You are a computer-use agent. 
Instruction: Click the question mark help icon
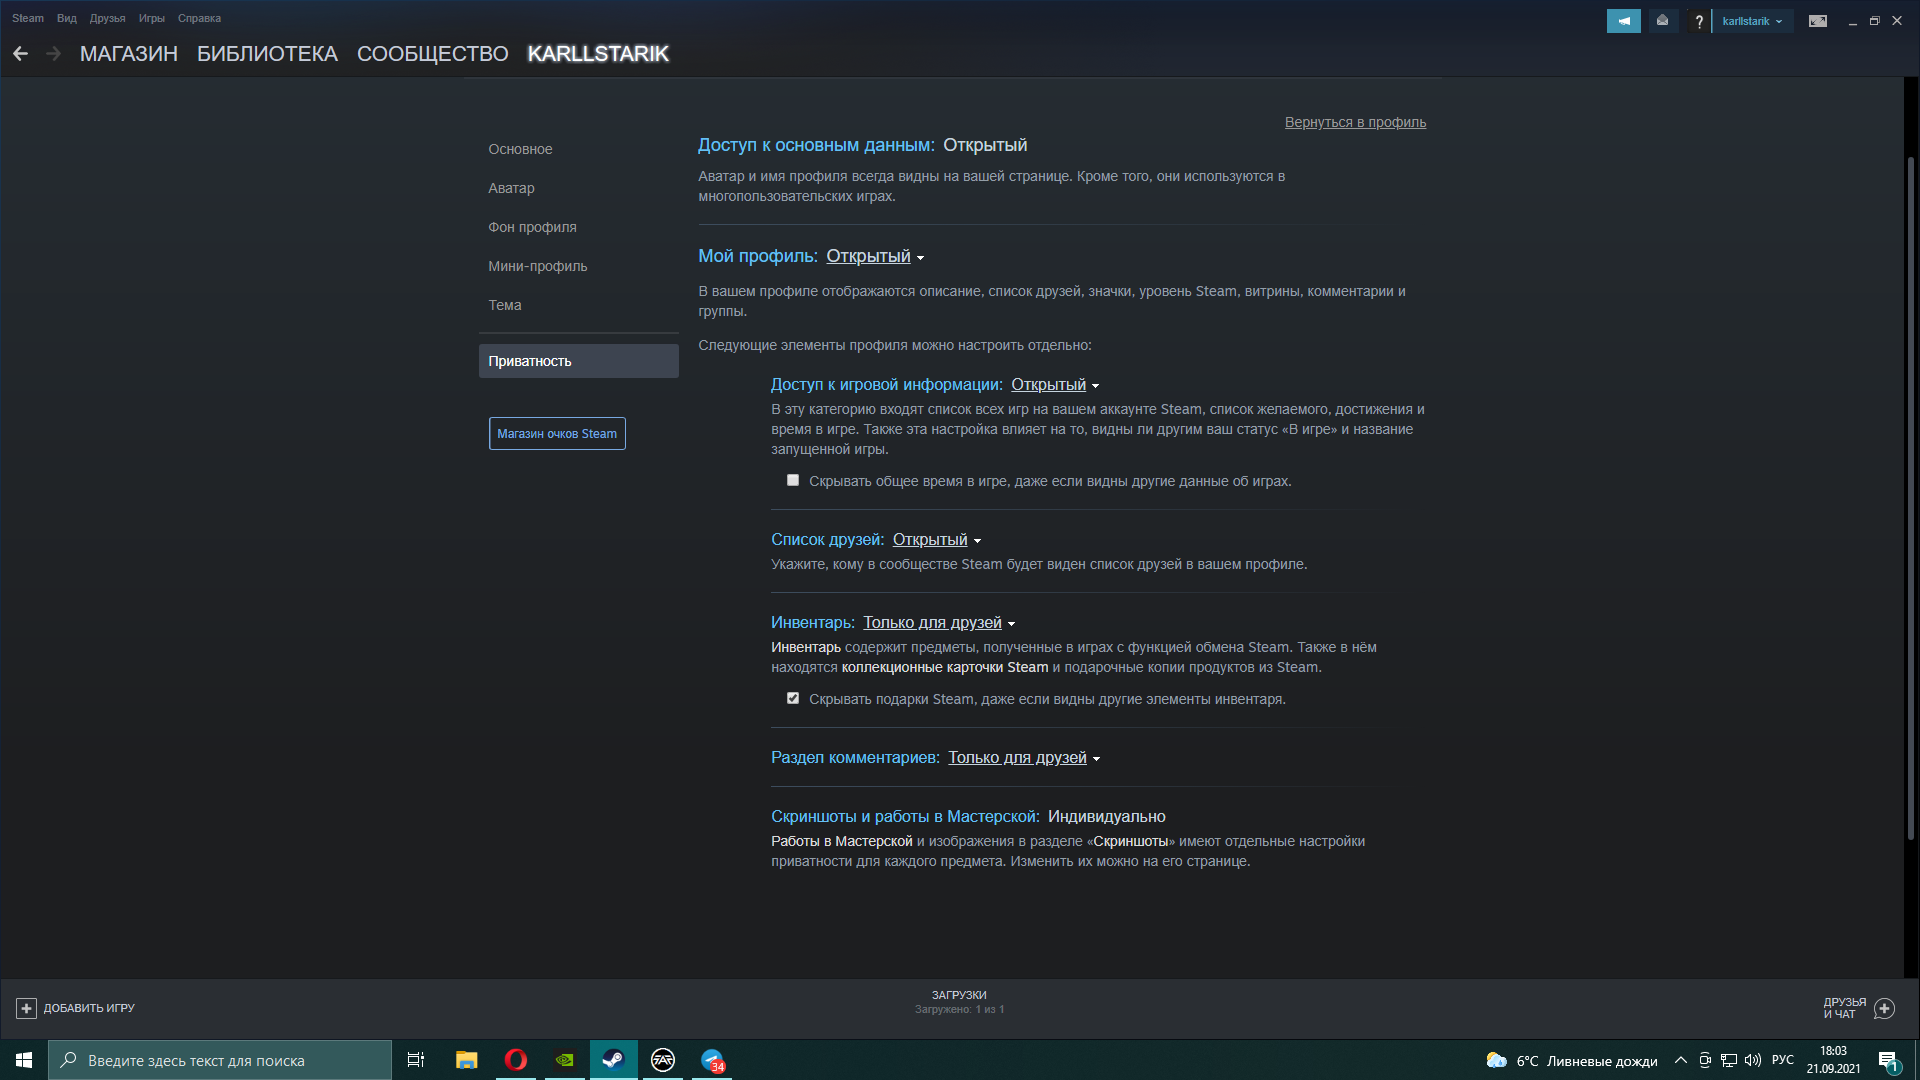pyautogui.click(x=1699, y=21)
